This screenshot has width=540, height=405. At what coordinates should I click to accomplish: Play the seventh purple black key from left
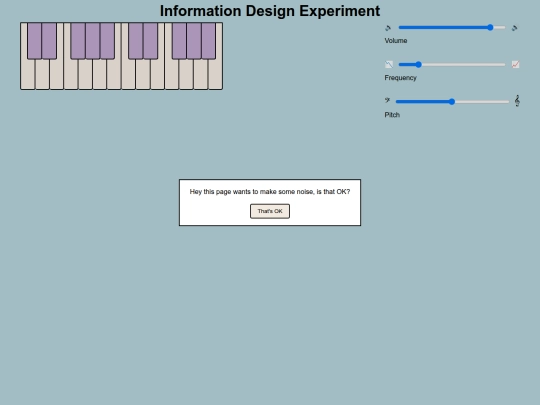click(x=150, y=41)
